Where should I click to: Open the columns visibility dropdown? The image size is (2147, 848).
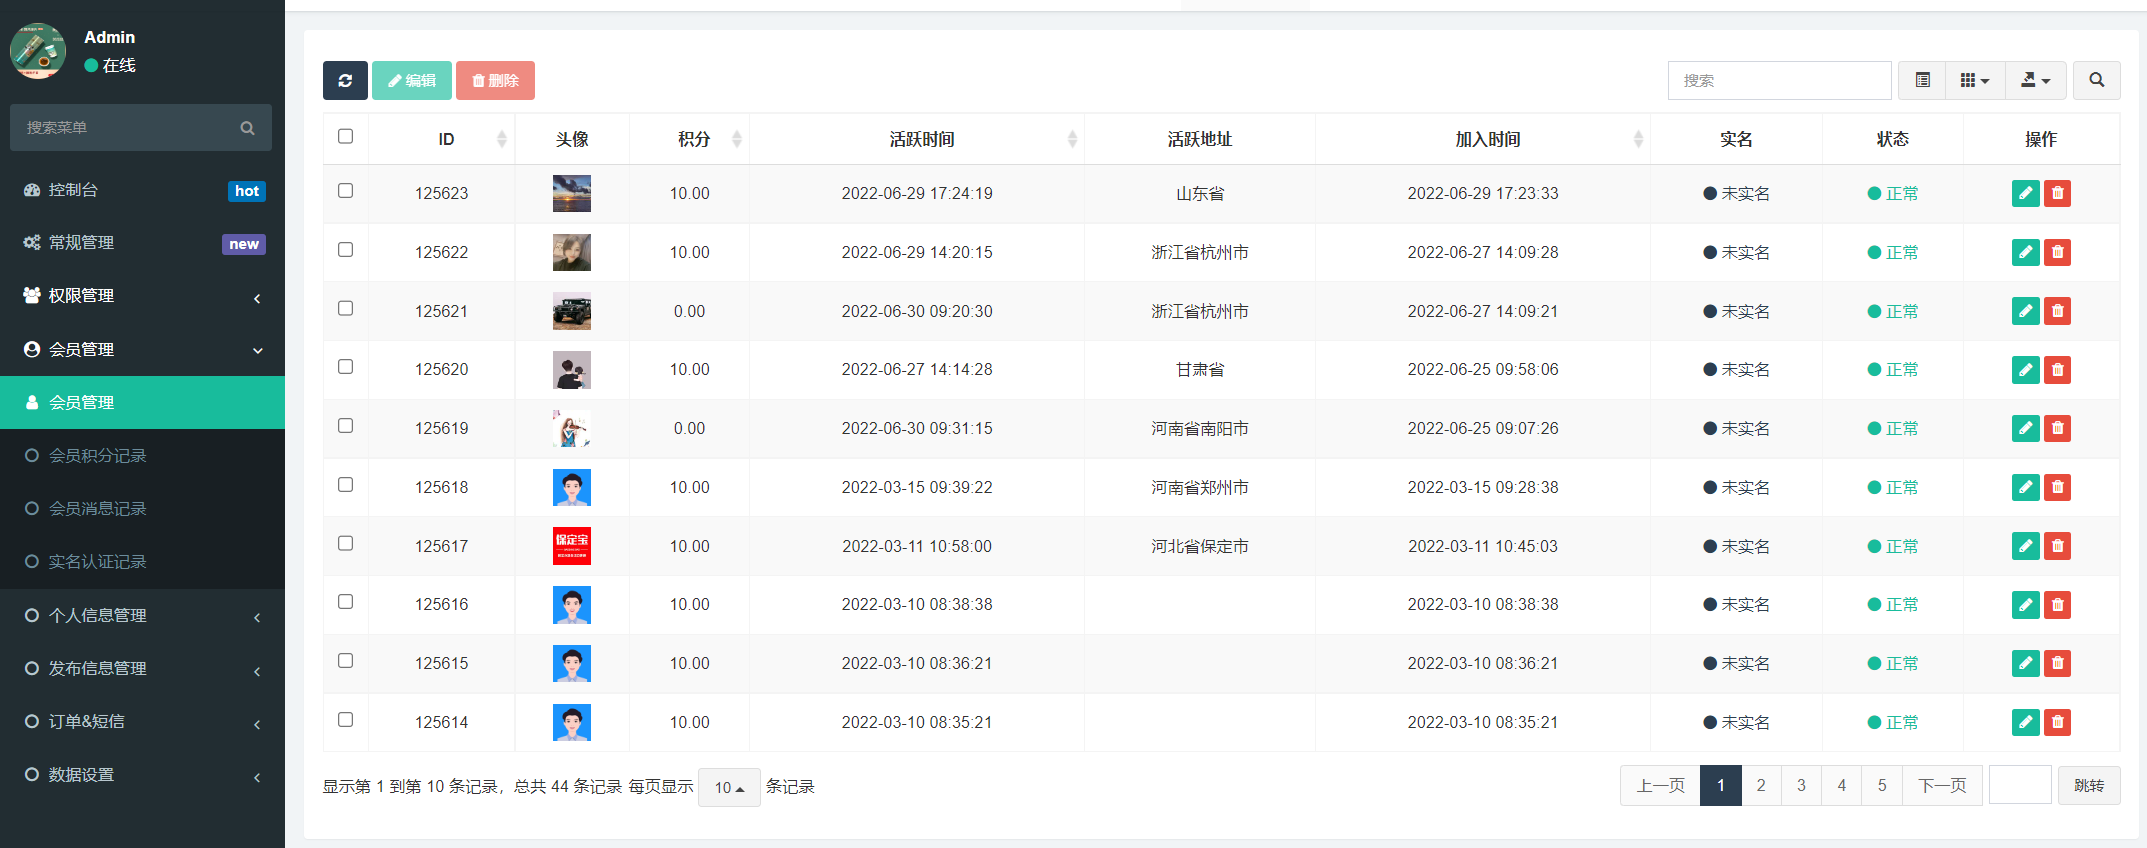(1975, 80)
